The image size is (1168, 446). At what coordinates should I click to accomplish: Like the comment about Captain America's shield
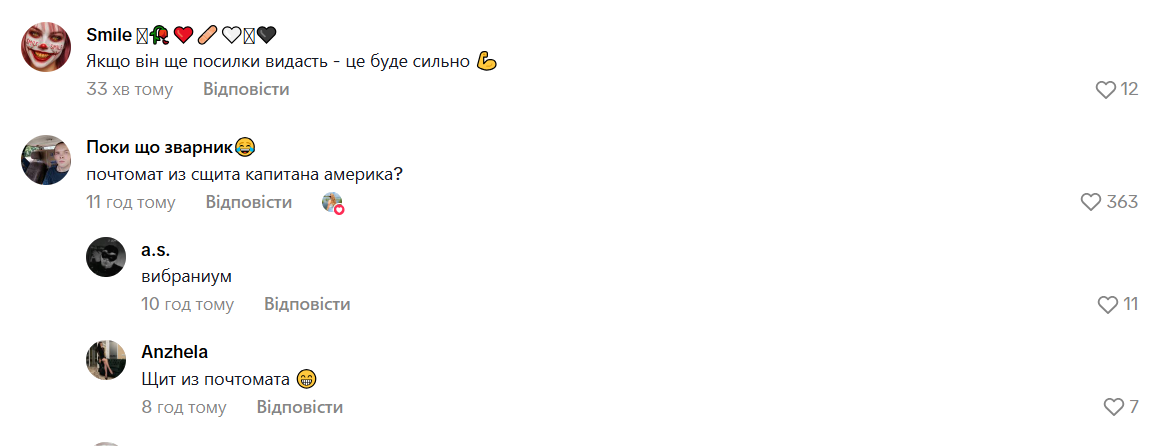tap(1091, 202)
